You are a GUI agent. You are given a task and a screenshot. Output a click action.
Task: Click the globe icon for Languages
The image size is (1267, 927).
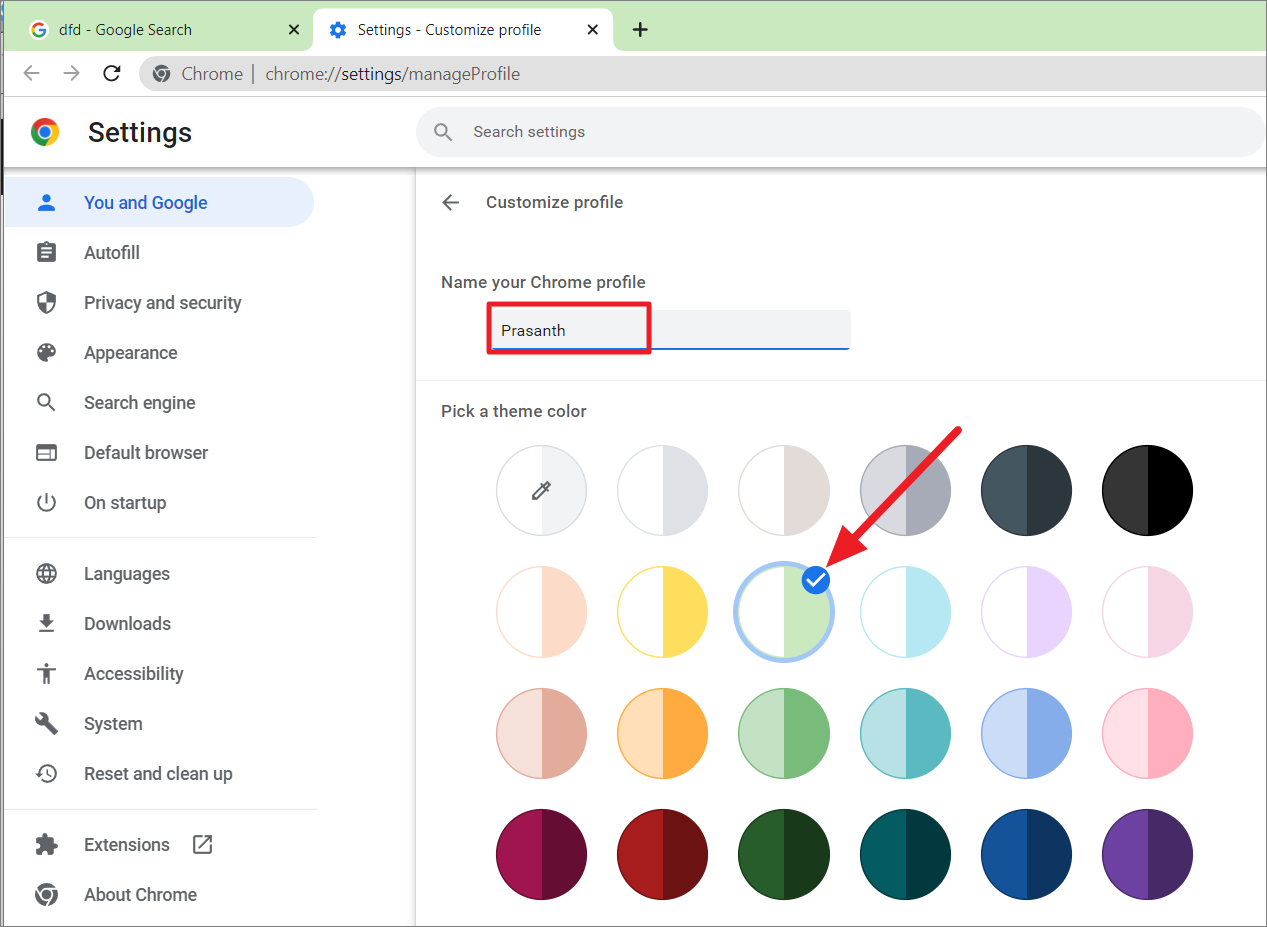(x=46, y=573)
